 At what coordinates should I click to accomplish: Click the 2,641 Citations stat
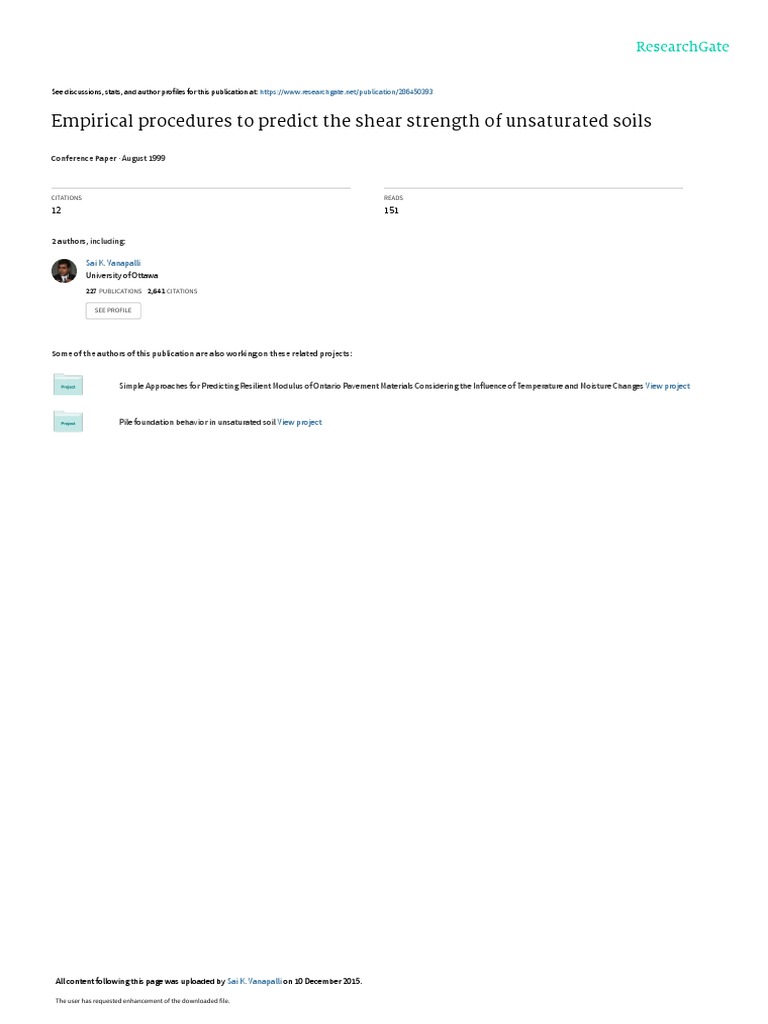coord(172,291)
